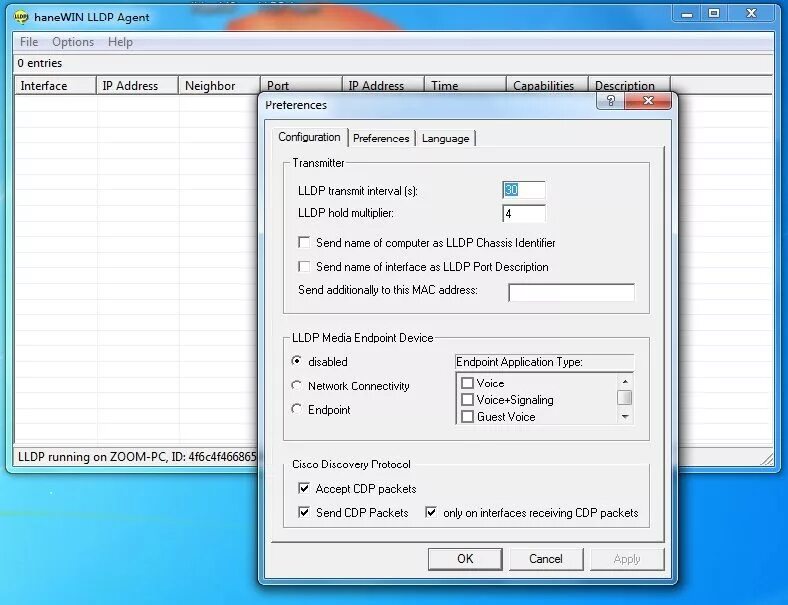Close the haneWIN LLDP Agent main window

coord(751,14)
